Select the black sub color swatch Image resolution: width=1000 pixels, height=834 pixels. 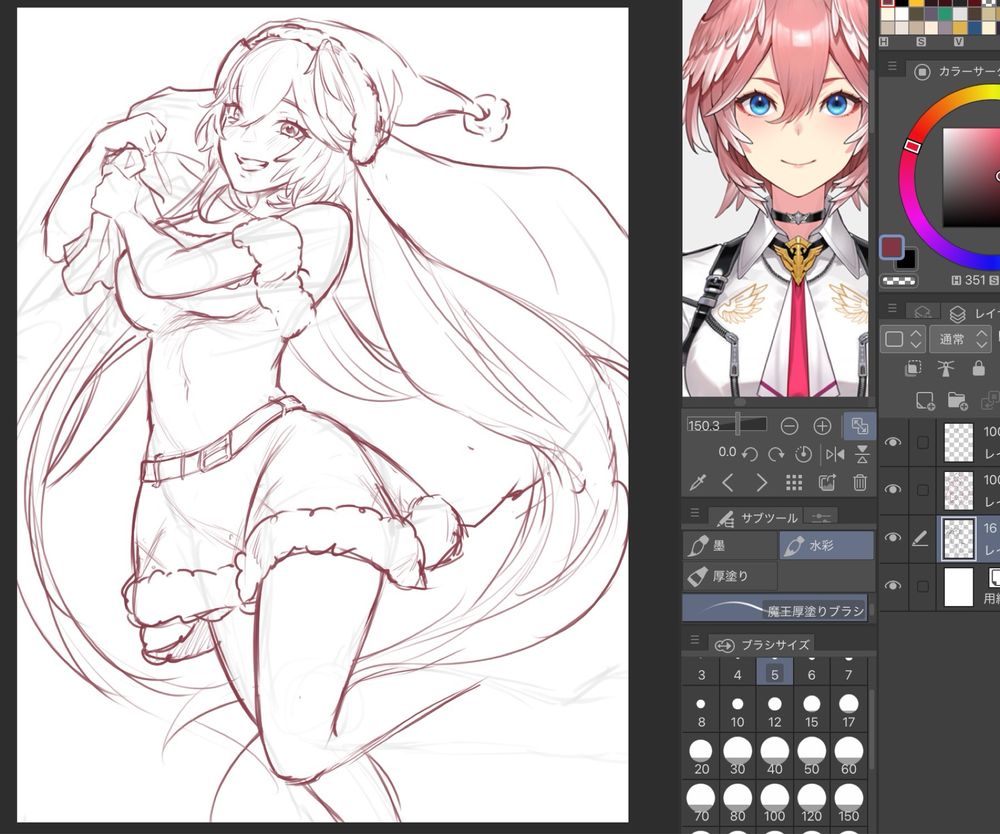(908, 260)
